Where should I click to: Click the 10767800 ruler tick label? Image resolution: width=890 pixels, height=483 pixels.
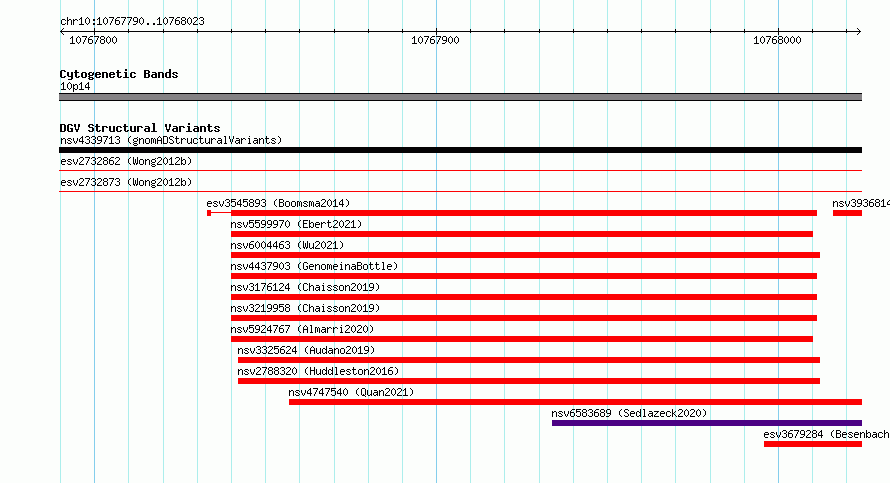coord(93,40)
